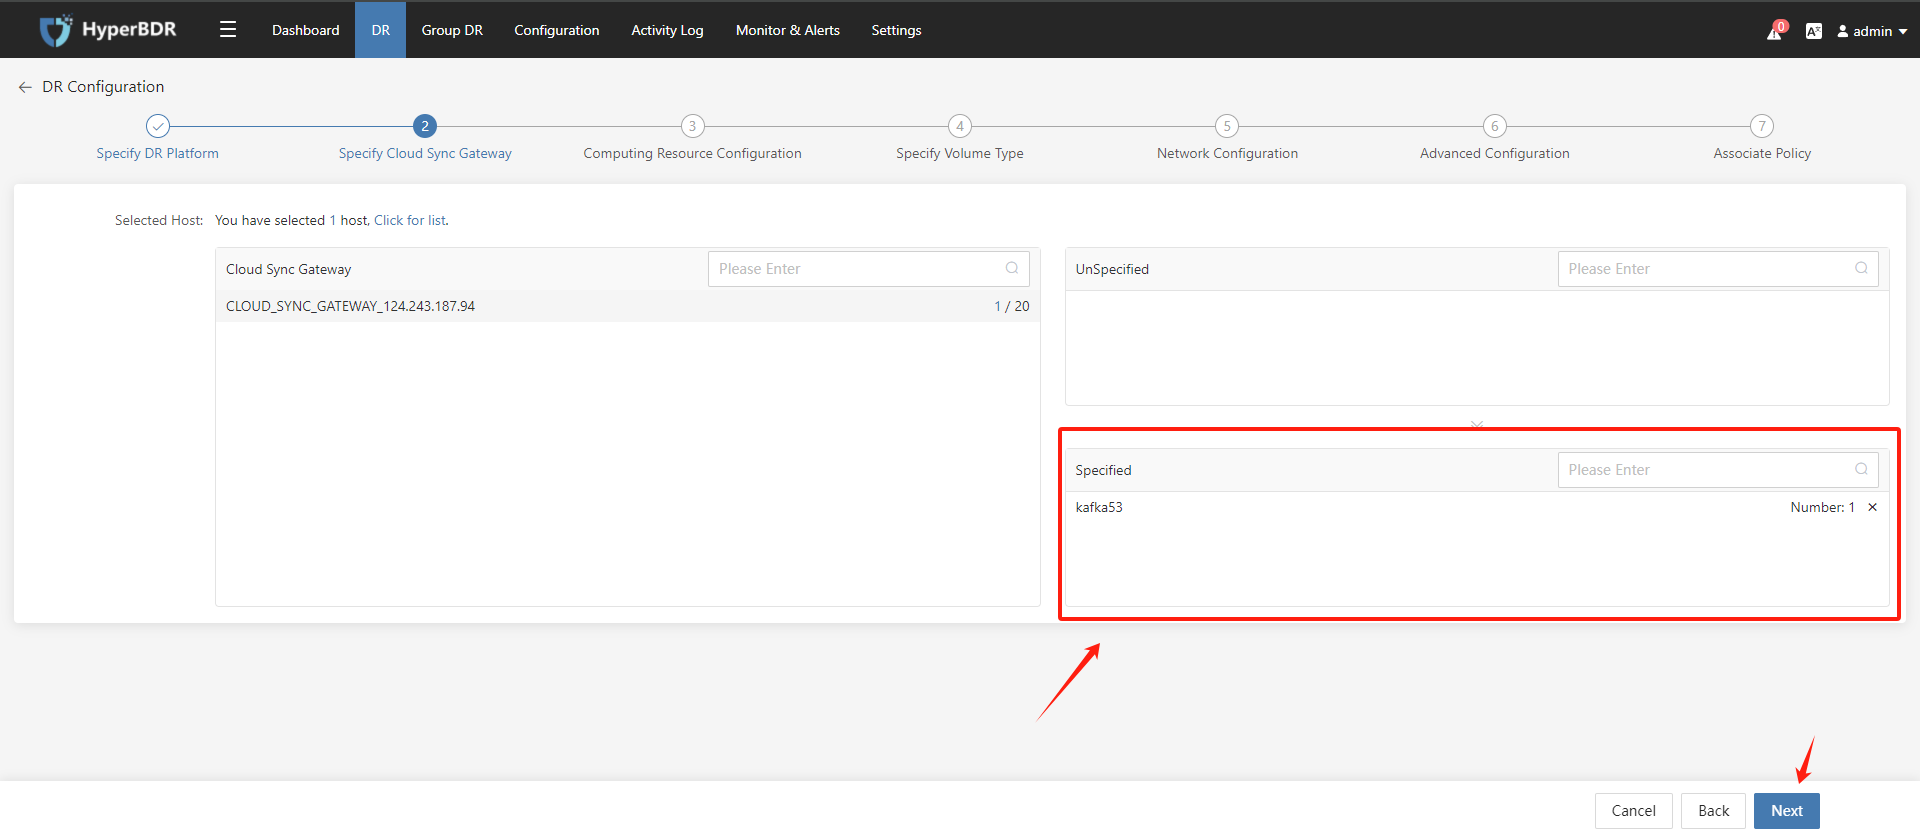Toggle the hamburger menu icon
The image size is (1920, 840).
[228, 30]
